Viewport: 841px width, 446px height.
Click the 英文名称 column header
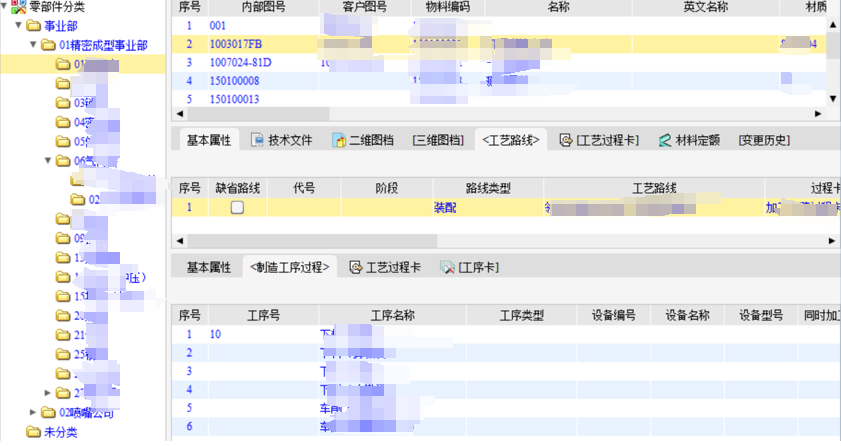[706, 7]
